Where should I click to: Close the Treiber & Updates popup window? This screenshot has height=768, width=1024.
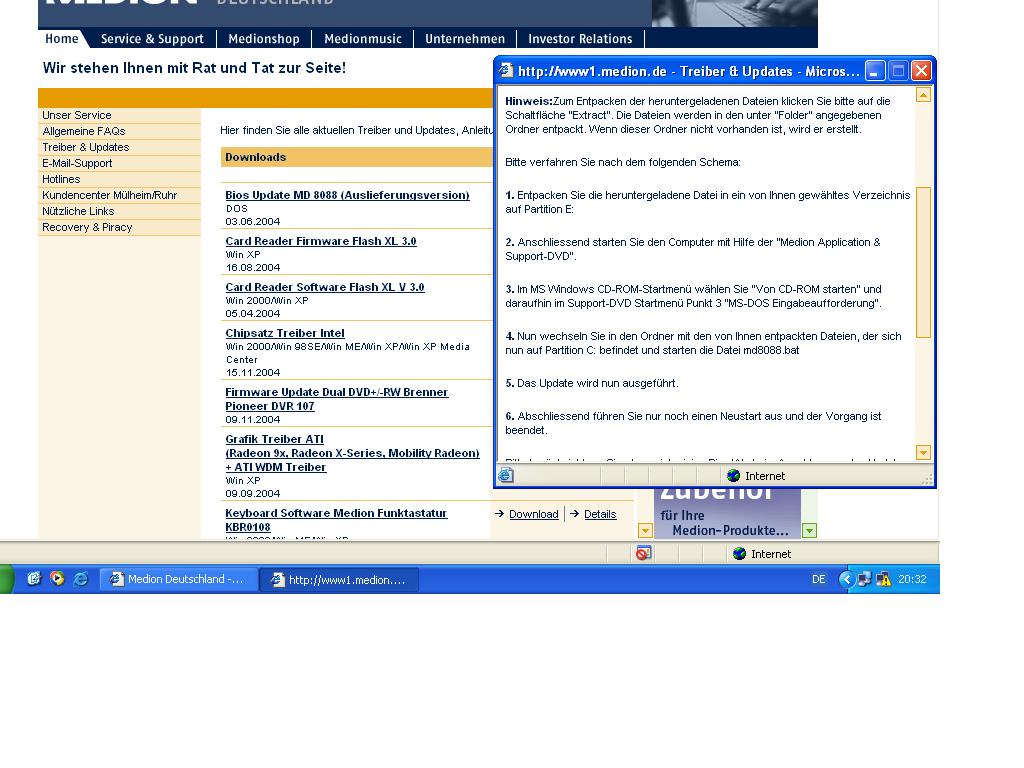click(921, 71)
